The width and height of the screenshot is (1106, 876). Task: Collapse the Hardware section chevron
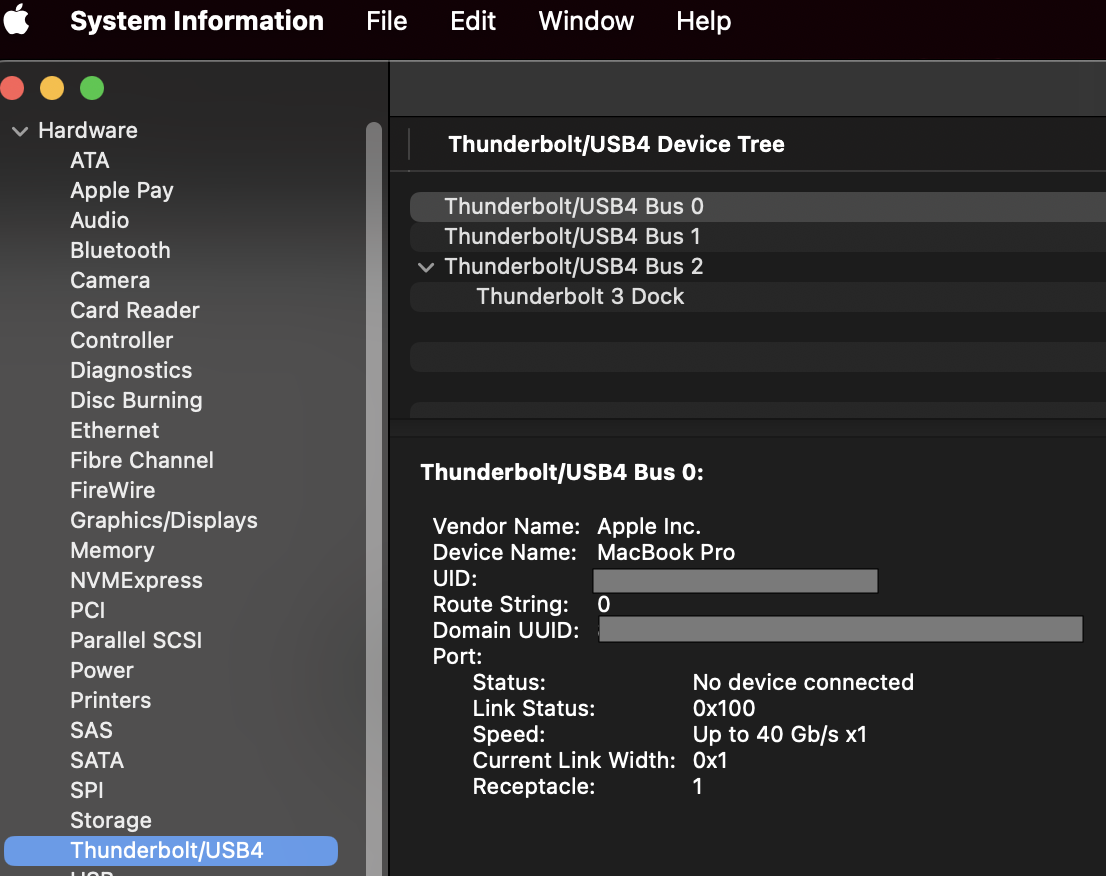[20, 131]
